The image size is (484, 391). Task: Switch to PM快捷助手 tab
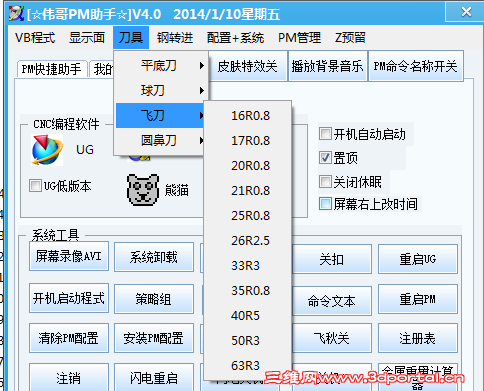tap(51, 69)
